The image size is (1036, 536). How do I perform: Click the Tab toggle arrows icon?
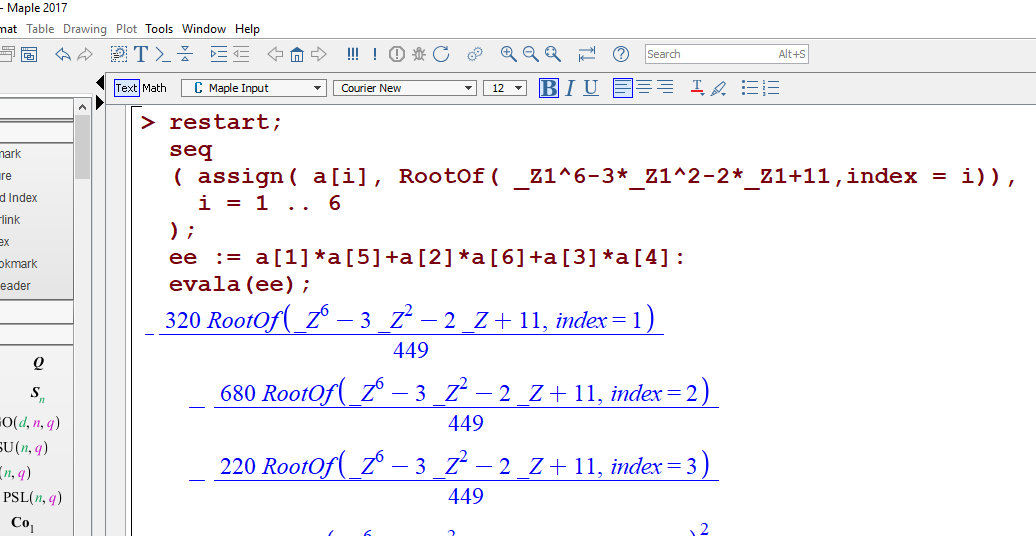(587, 54)
